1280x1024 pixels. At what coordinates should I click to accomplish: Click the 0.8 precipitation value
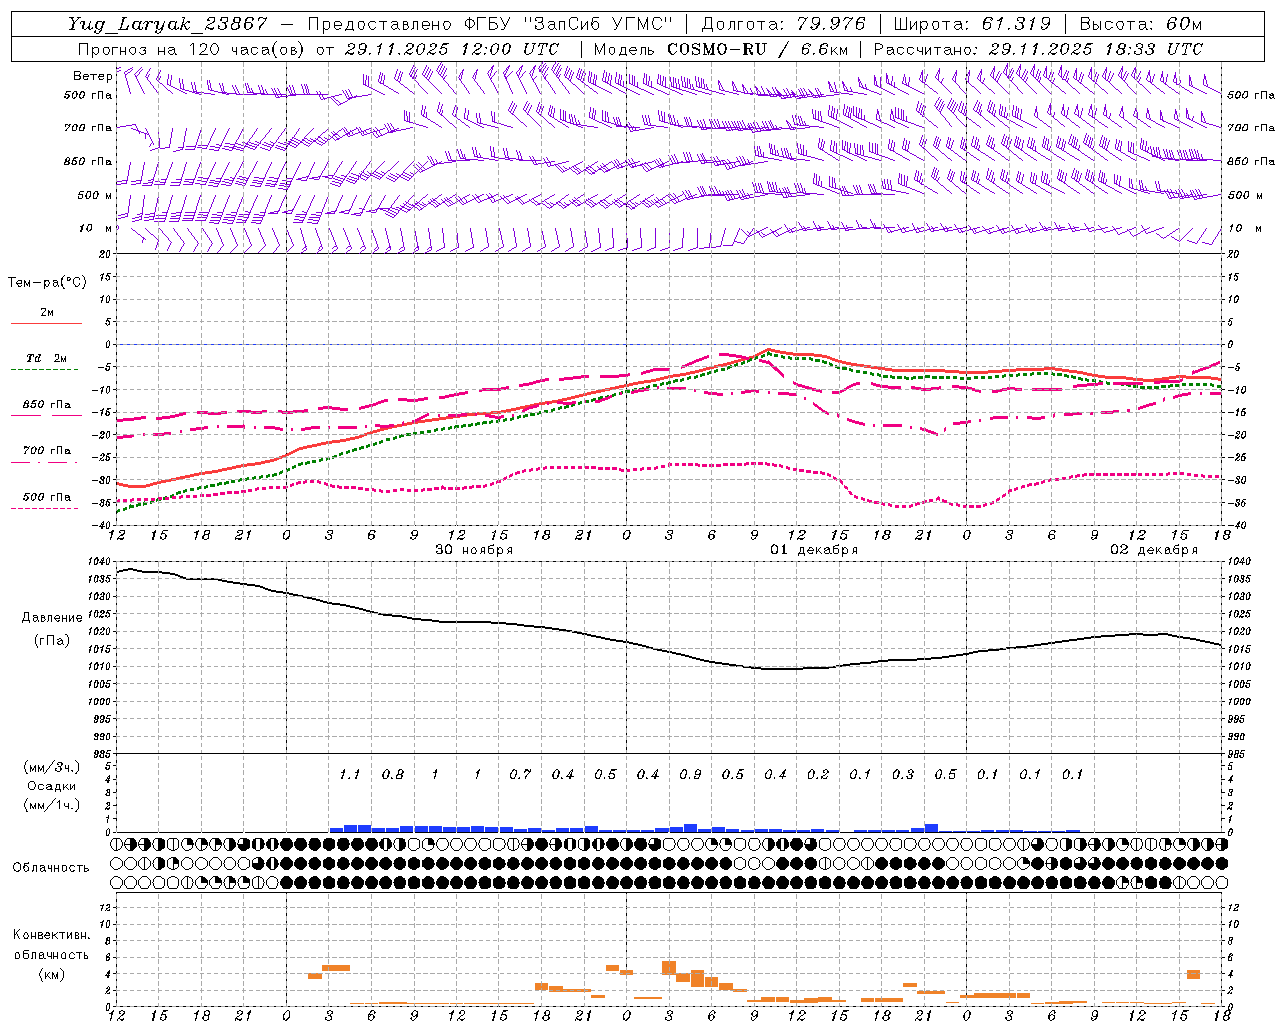point(392,775)
